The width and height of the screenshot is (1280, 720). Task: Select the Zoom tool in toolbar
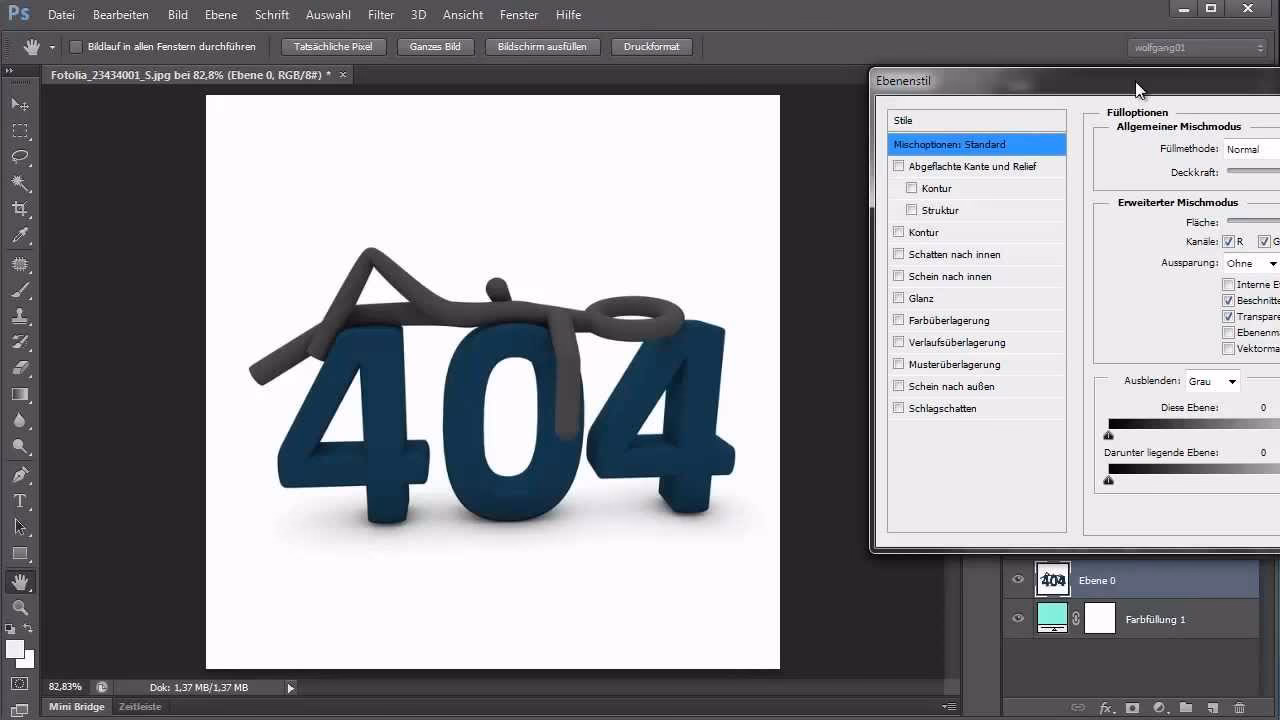[x=20, y=607]
